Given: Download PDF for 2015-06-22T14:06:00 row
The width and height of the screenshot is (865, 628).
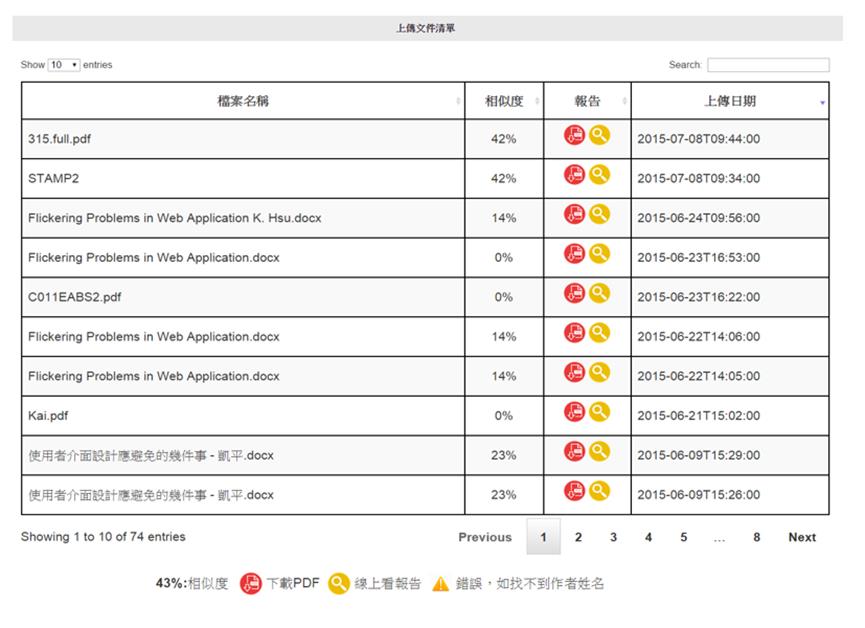Looking at the screenshot, I should coord(574,333).
